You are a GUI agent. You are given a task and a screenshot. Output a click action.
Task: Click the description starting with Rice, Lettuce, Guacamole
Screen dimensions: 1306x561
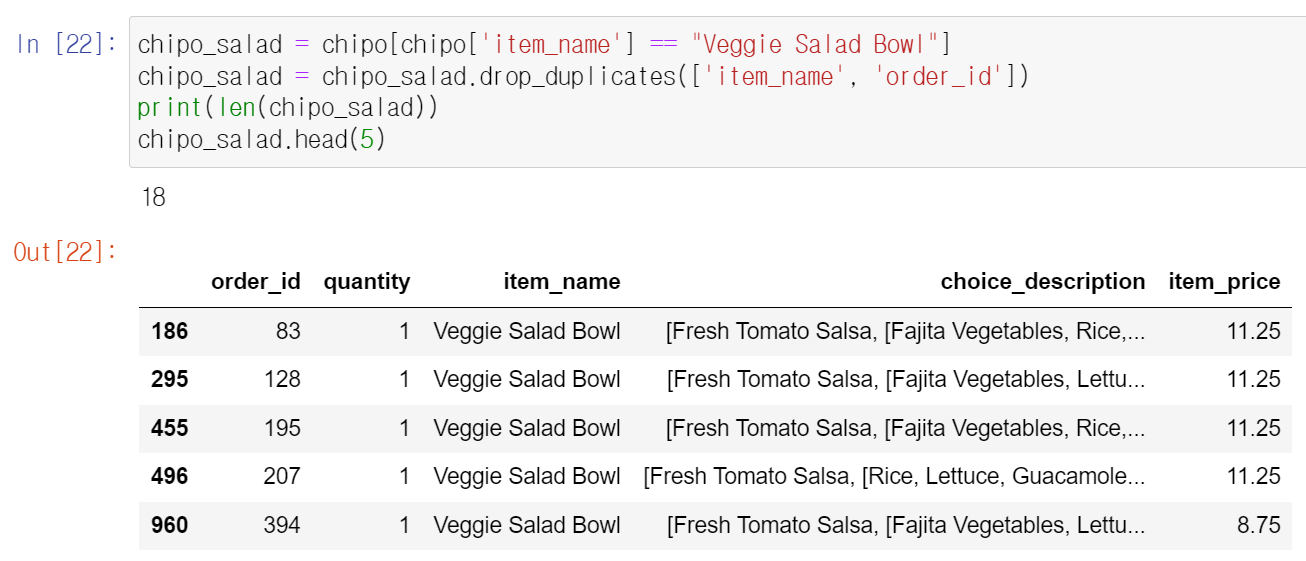894,476
